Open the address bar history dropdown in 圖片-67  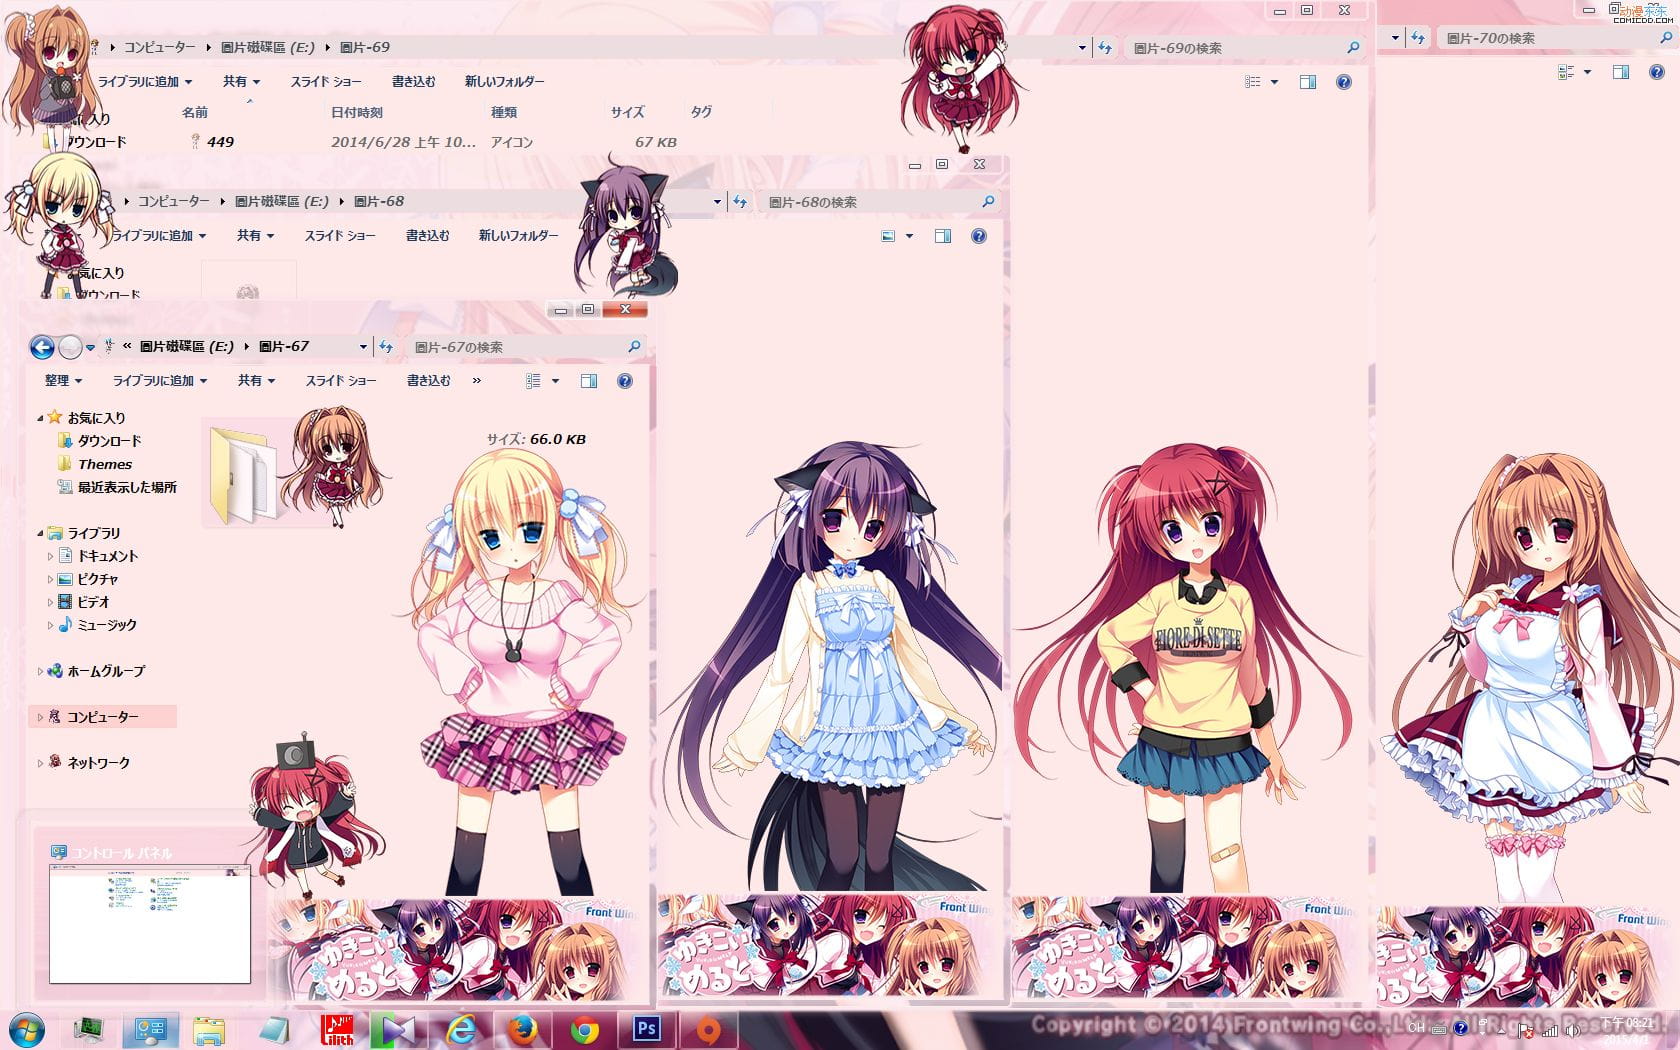coord(363,347)
